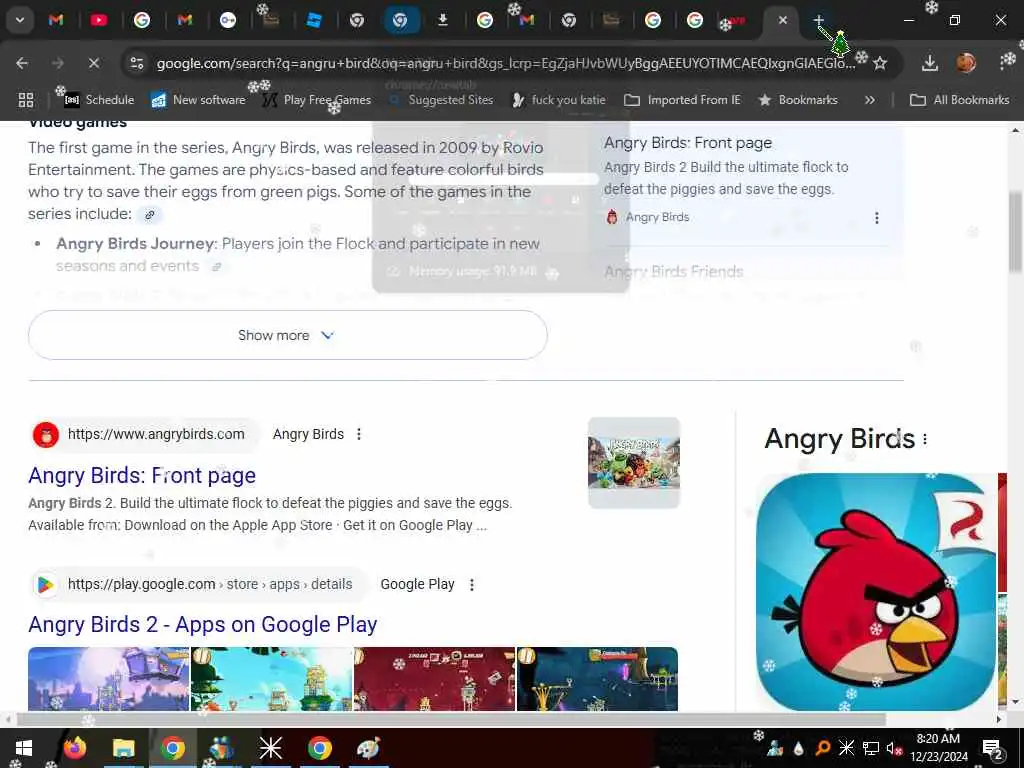Image resolution: width=1024 pixels, height=768 pixels.
Task: Click the page vertical scrollbar
Action: [1015, 231]
